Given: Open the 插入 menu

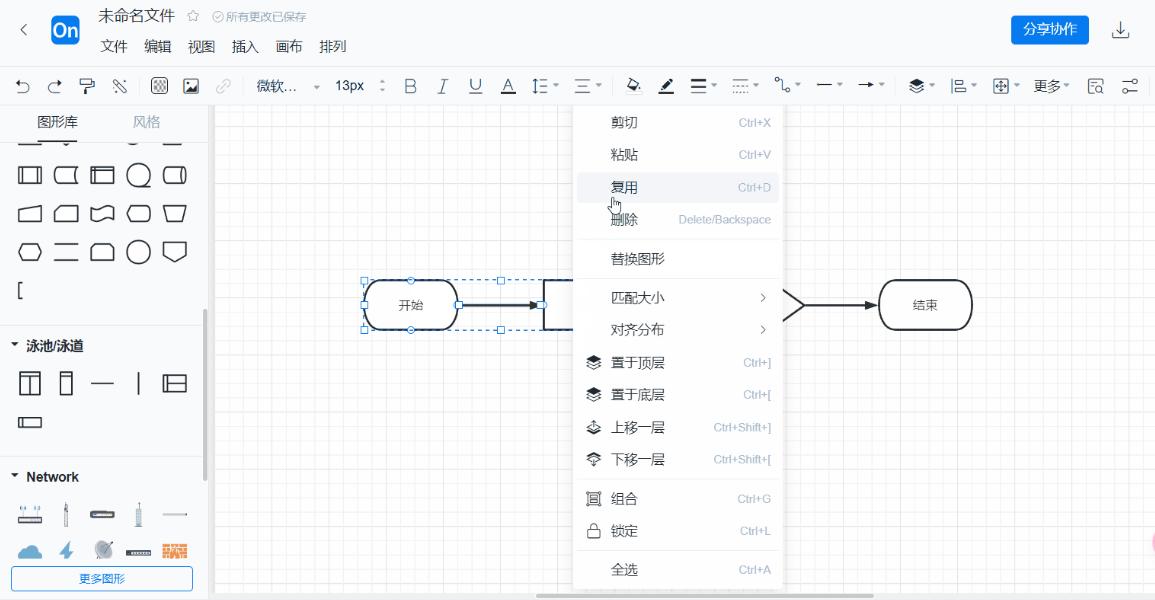Looking at the screenshot, I should point(245,46).
